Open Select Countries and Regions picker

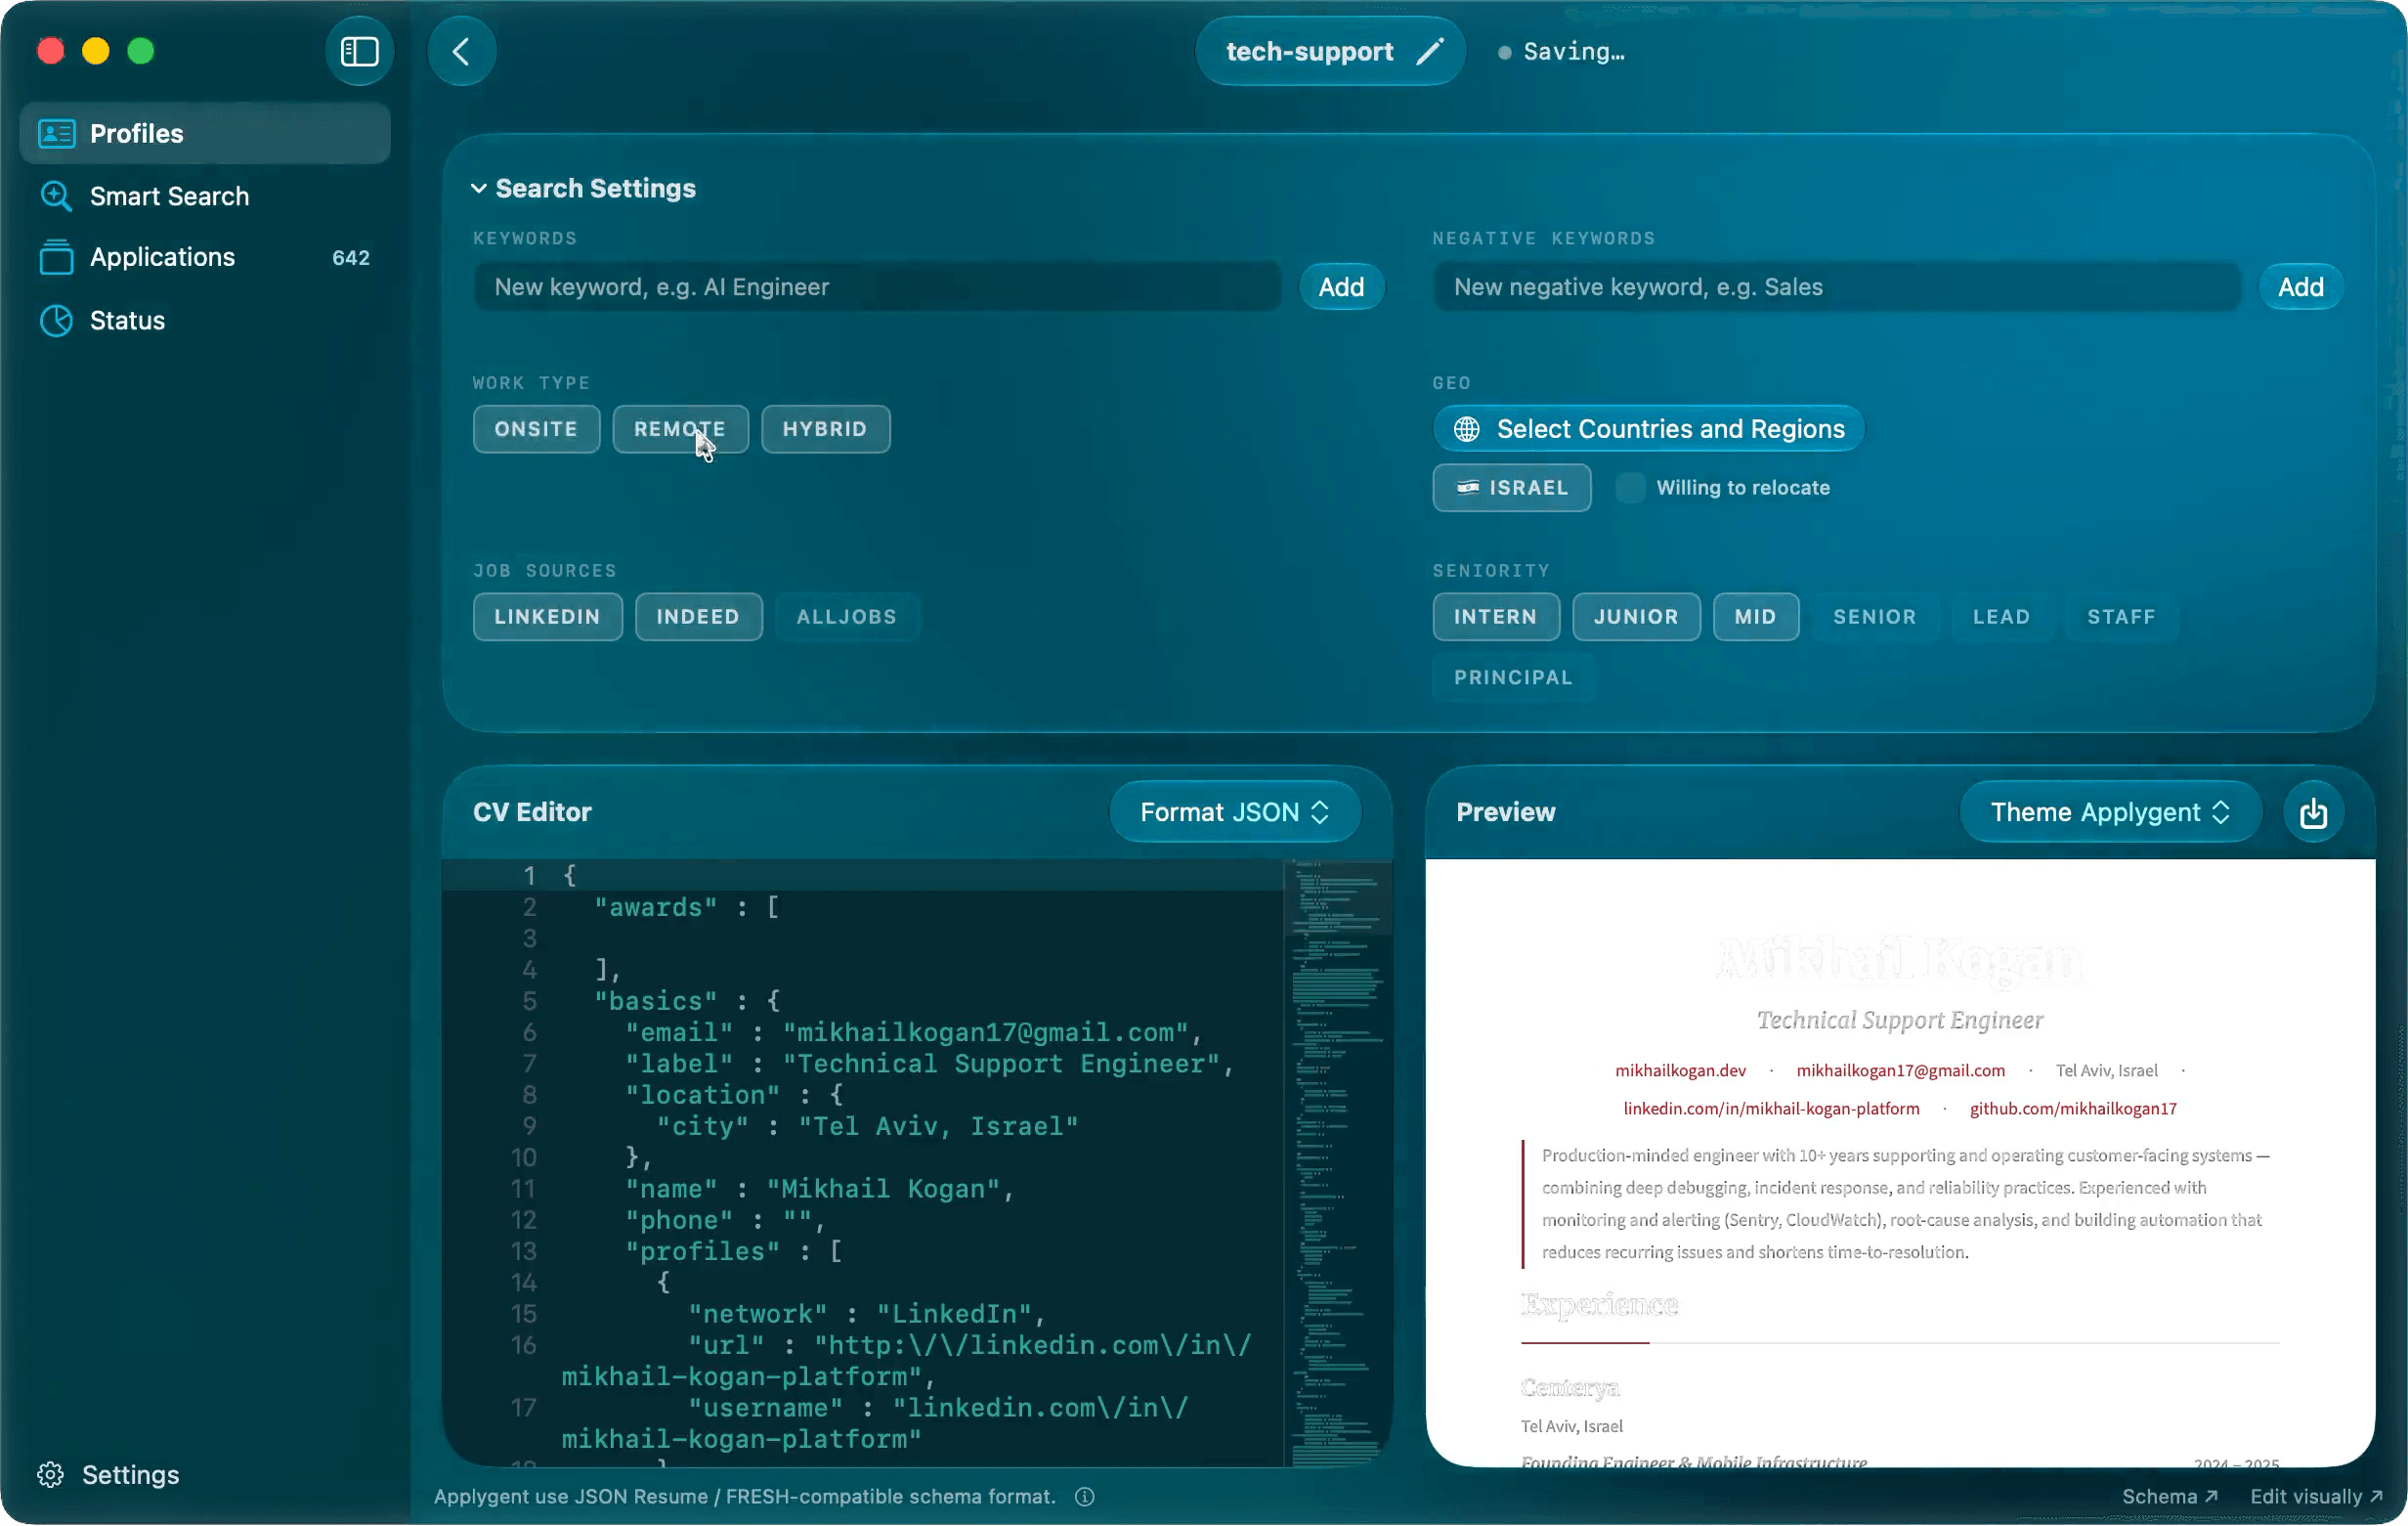pyautogui.click(x=1648, y=429)
